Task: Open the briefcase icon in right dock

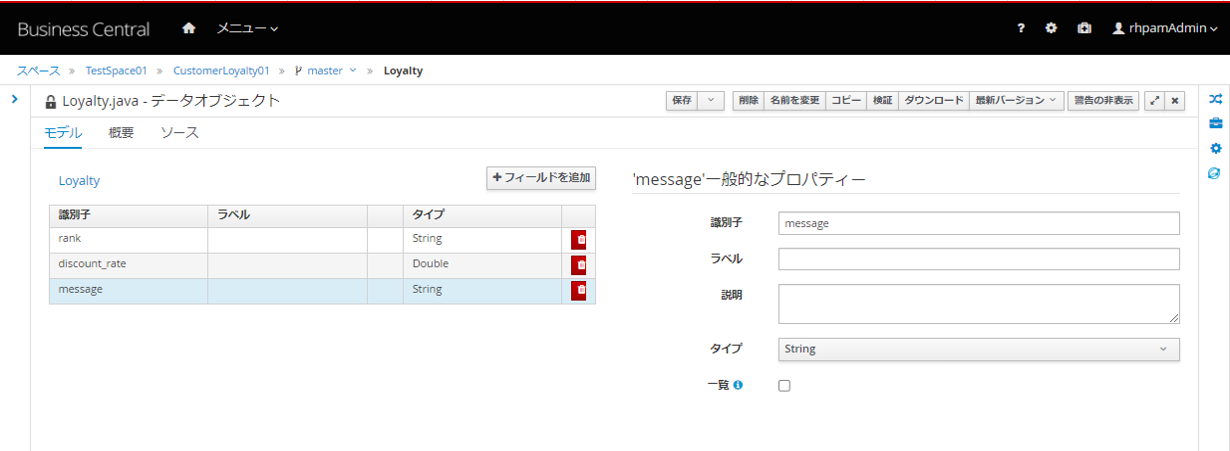Action: pos(1215,123)
